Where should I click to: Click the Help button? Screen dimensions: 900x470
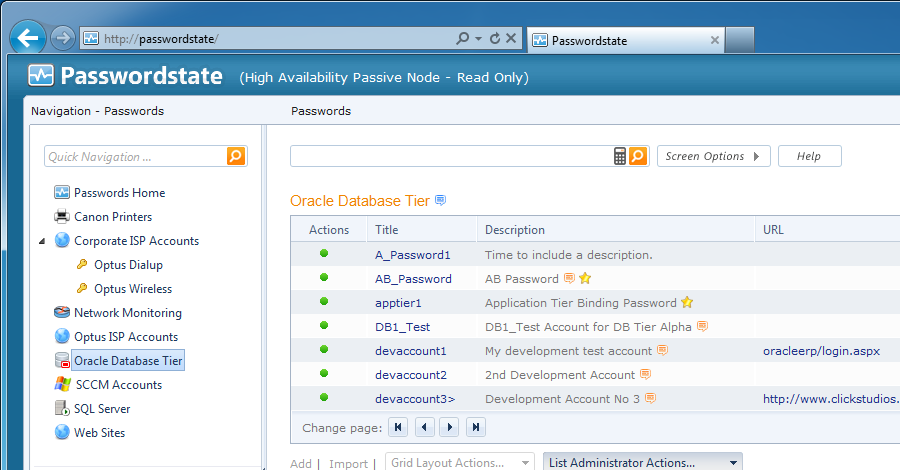pos(809,156)
